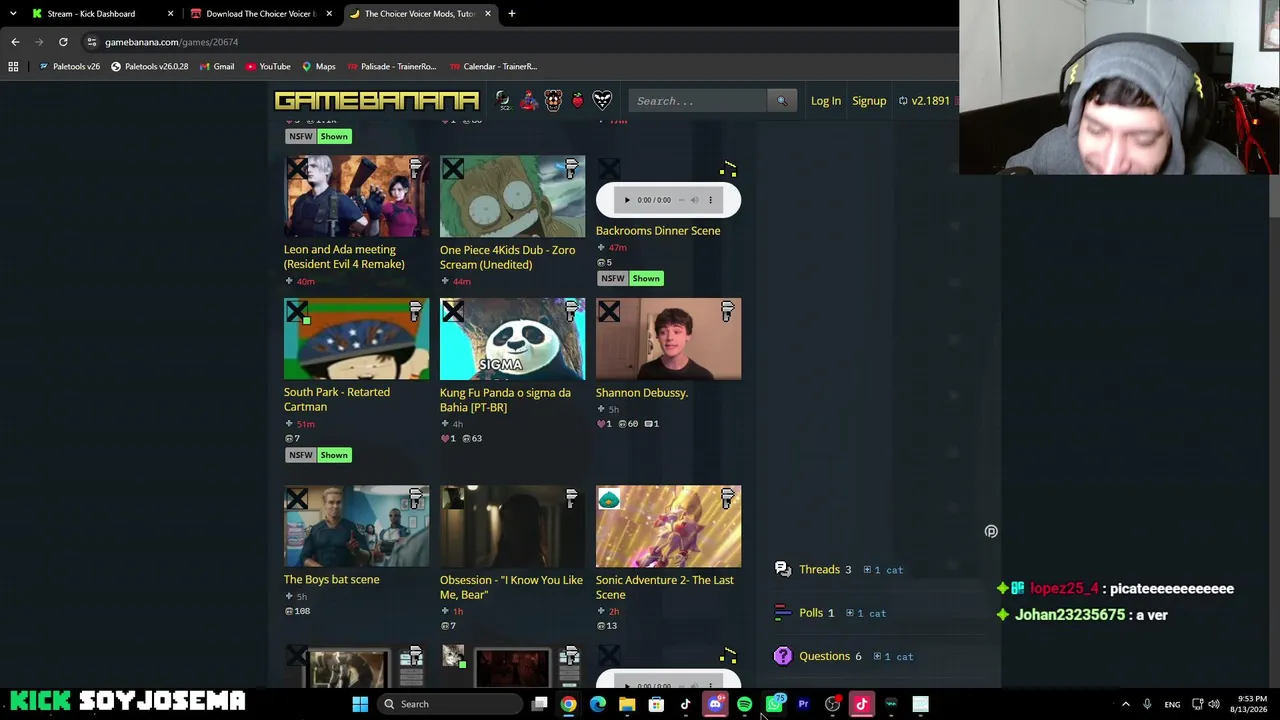Open File Explorer from the taskbar
Image resolution: width=1280 pixels, height=720 pixels.
[627, 704]
